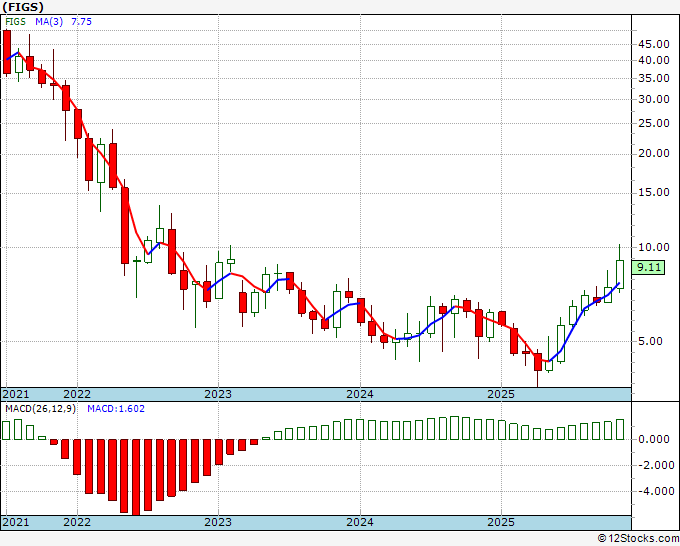Click 2025 on the price chart timeline

tap(501, 394)
